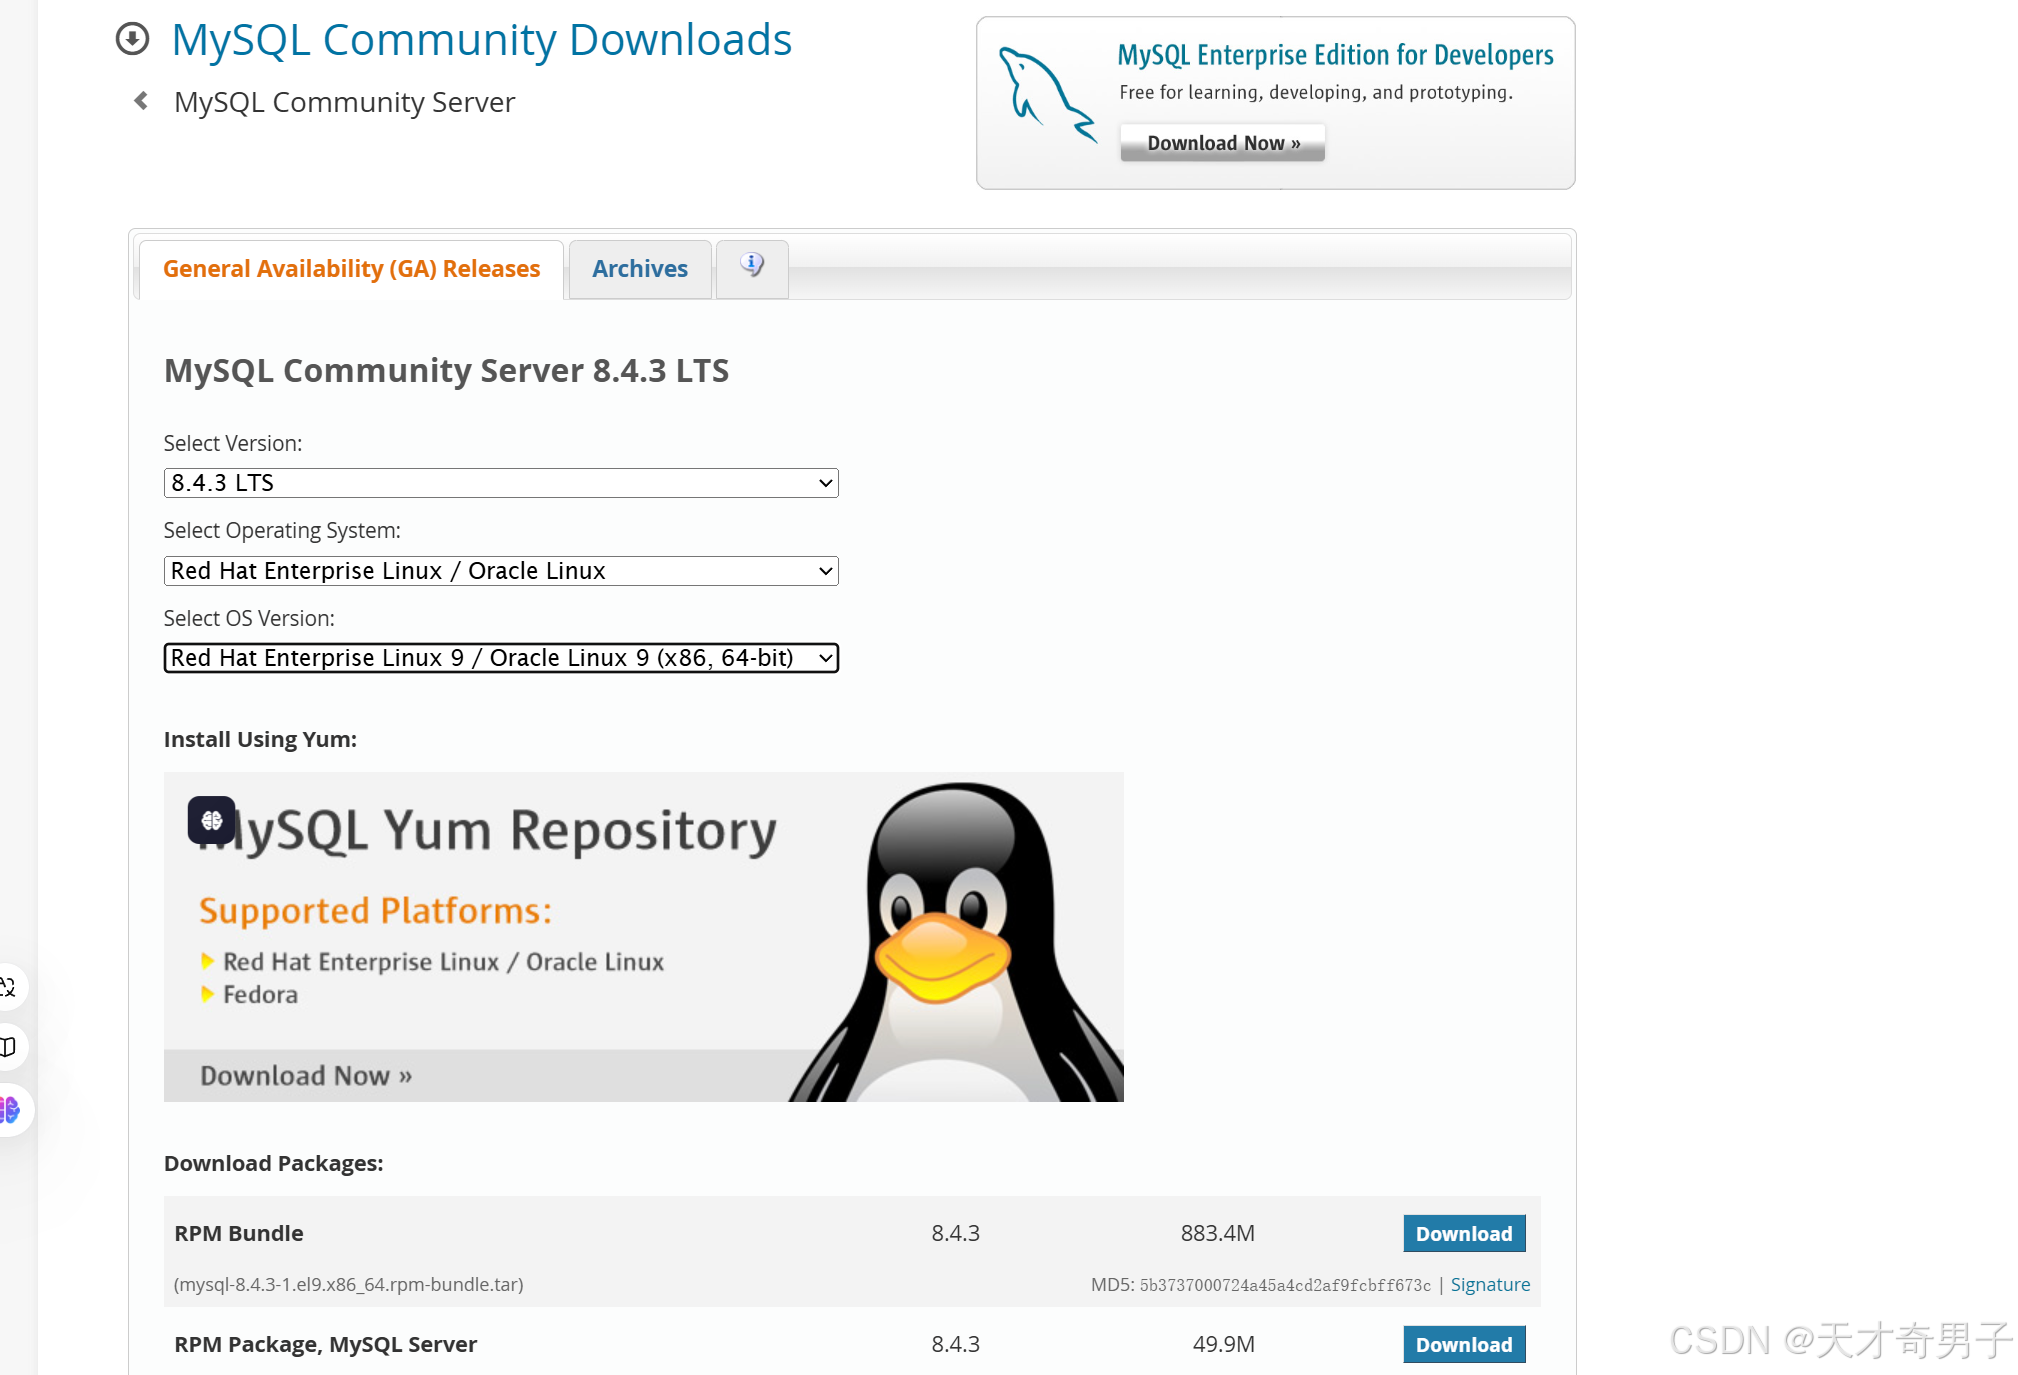Screen dimensions: 2018x1375
Task: Click the Install Using Yum label
Action: [x=260, y=740]
